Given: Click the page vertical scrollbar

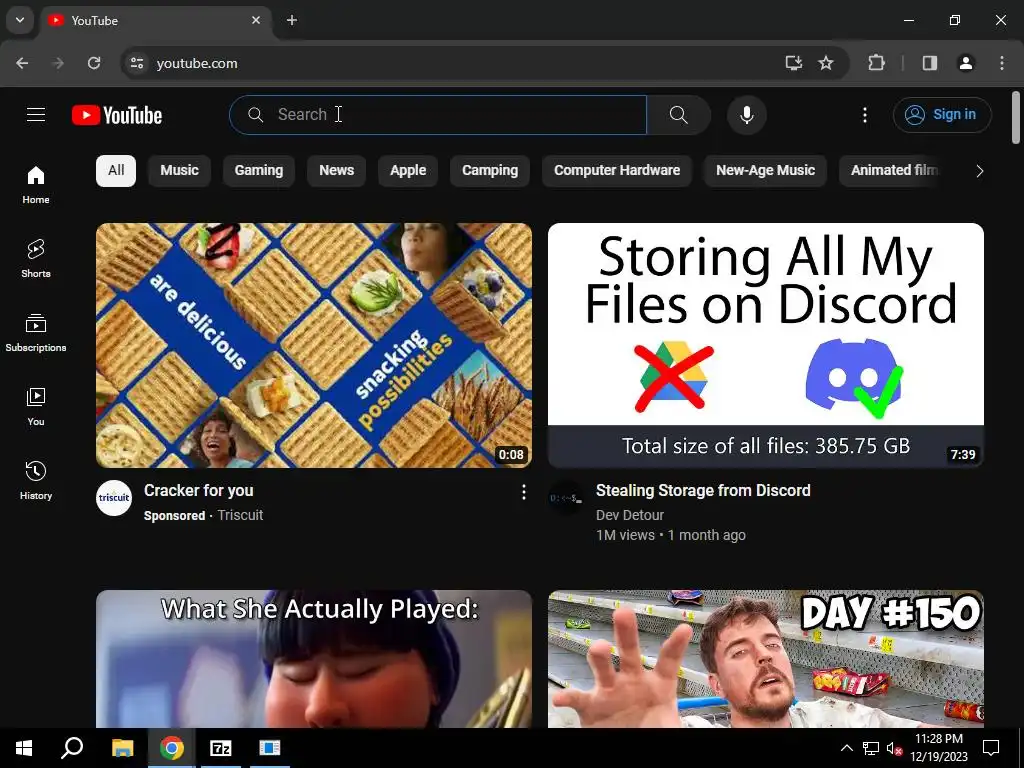Looking at the screenshot, I should [x=1016, y=118].
